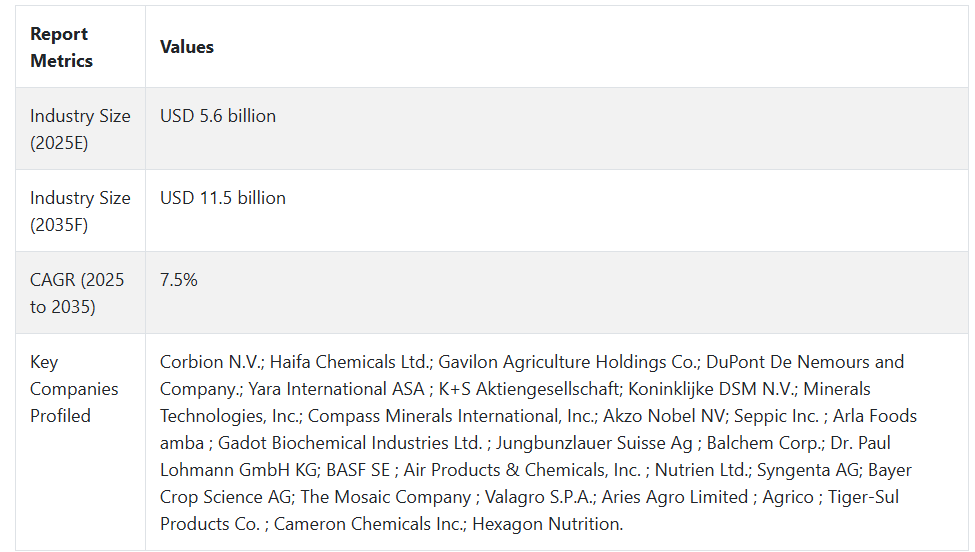Click the Corbion N.V. company name
The image size is (975, 552).
[x=211, y=362]
